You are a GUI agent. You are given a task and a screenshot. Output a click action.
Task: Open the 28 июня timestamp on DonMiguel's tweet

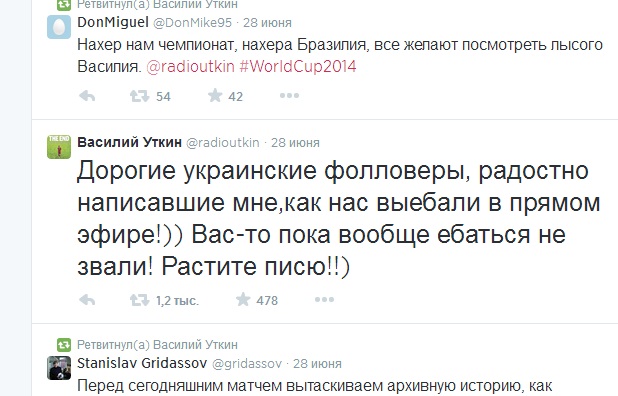click(267, 23)
